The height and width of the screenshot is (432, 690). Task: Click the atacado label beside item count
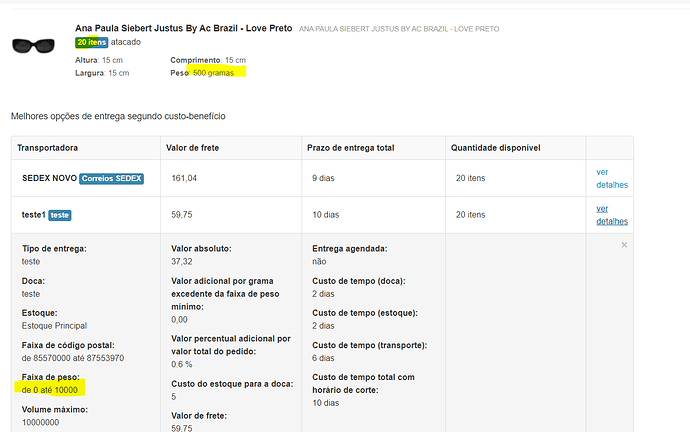(125, 42)
